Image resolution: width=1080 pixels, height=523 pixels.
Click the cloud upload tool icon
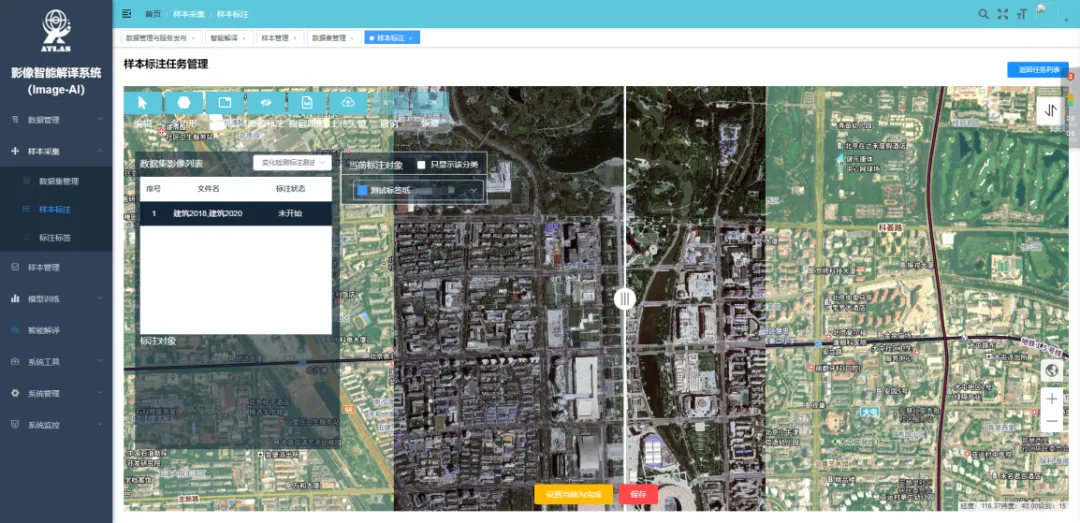(x=348, y=102)
